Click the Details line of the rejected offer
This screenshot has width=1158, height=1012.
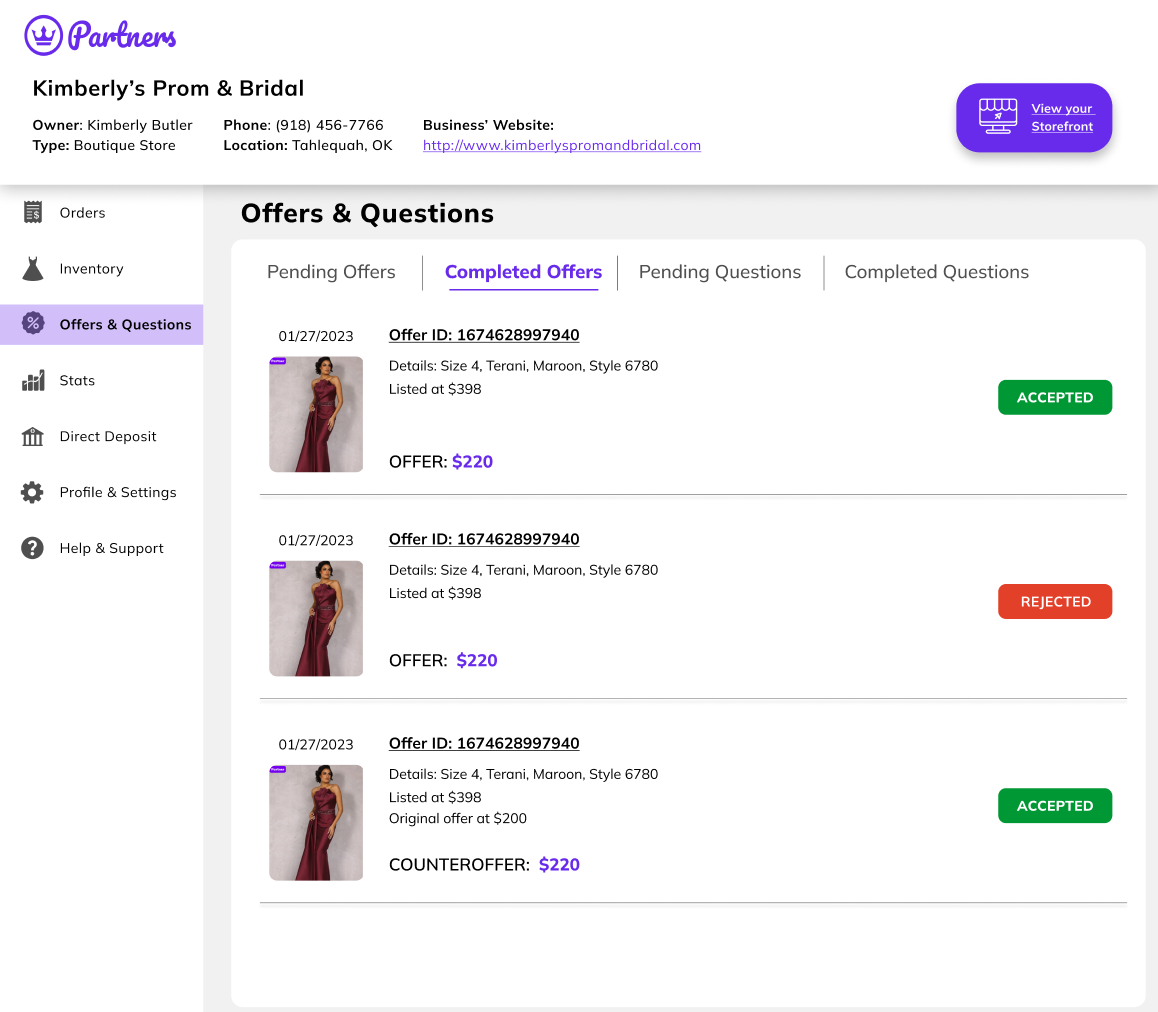(x=524, y=570)
